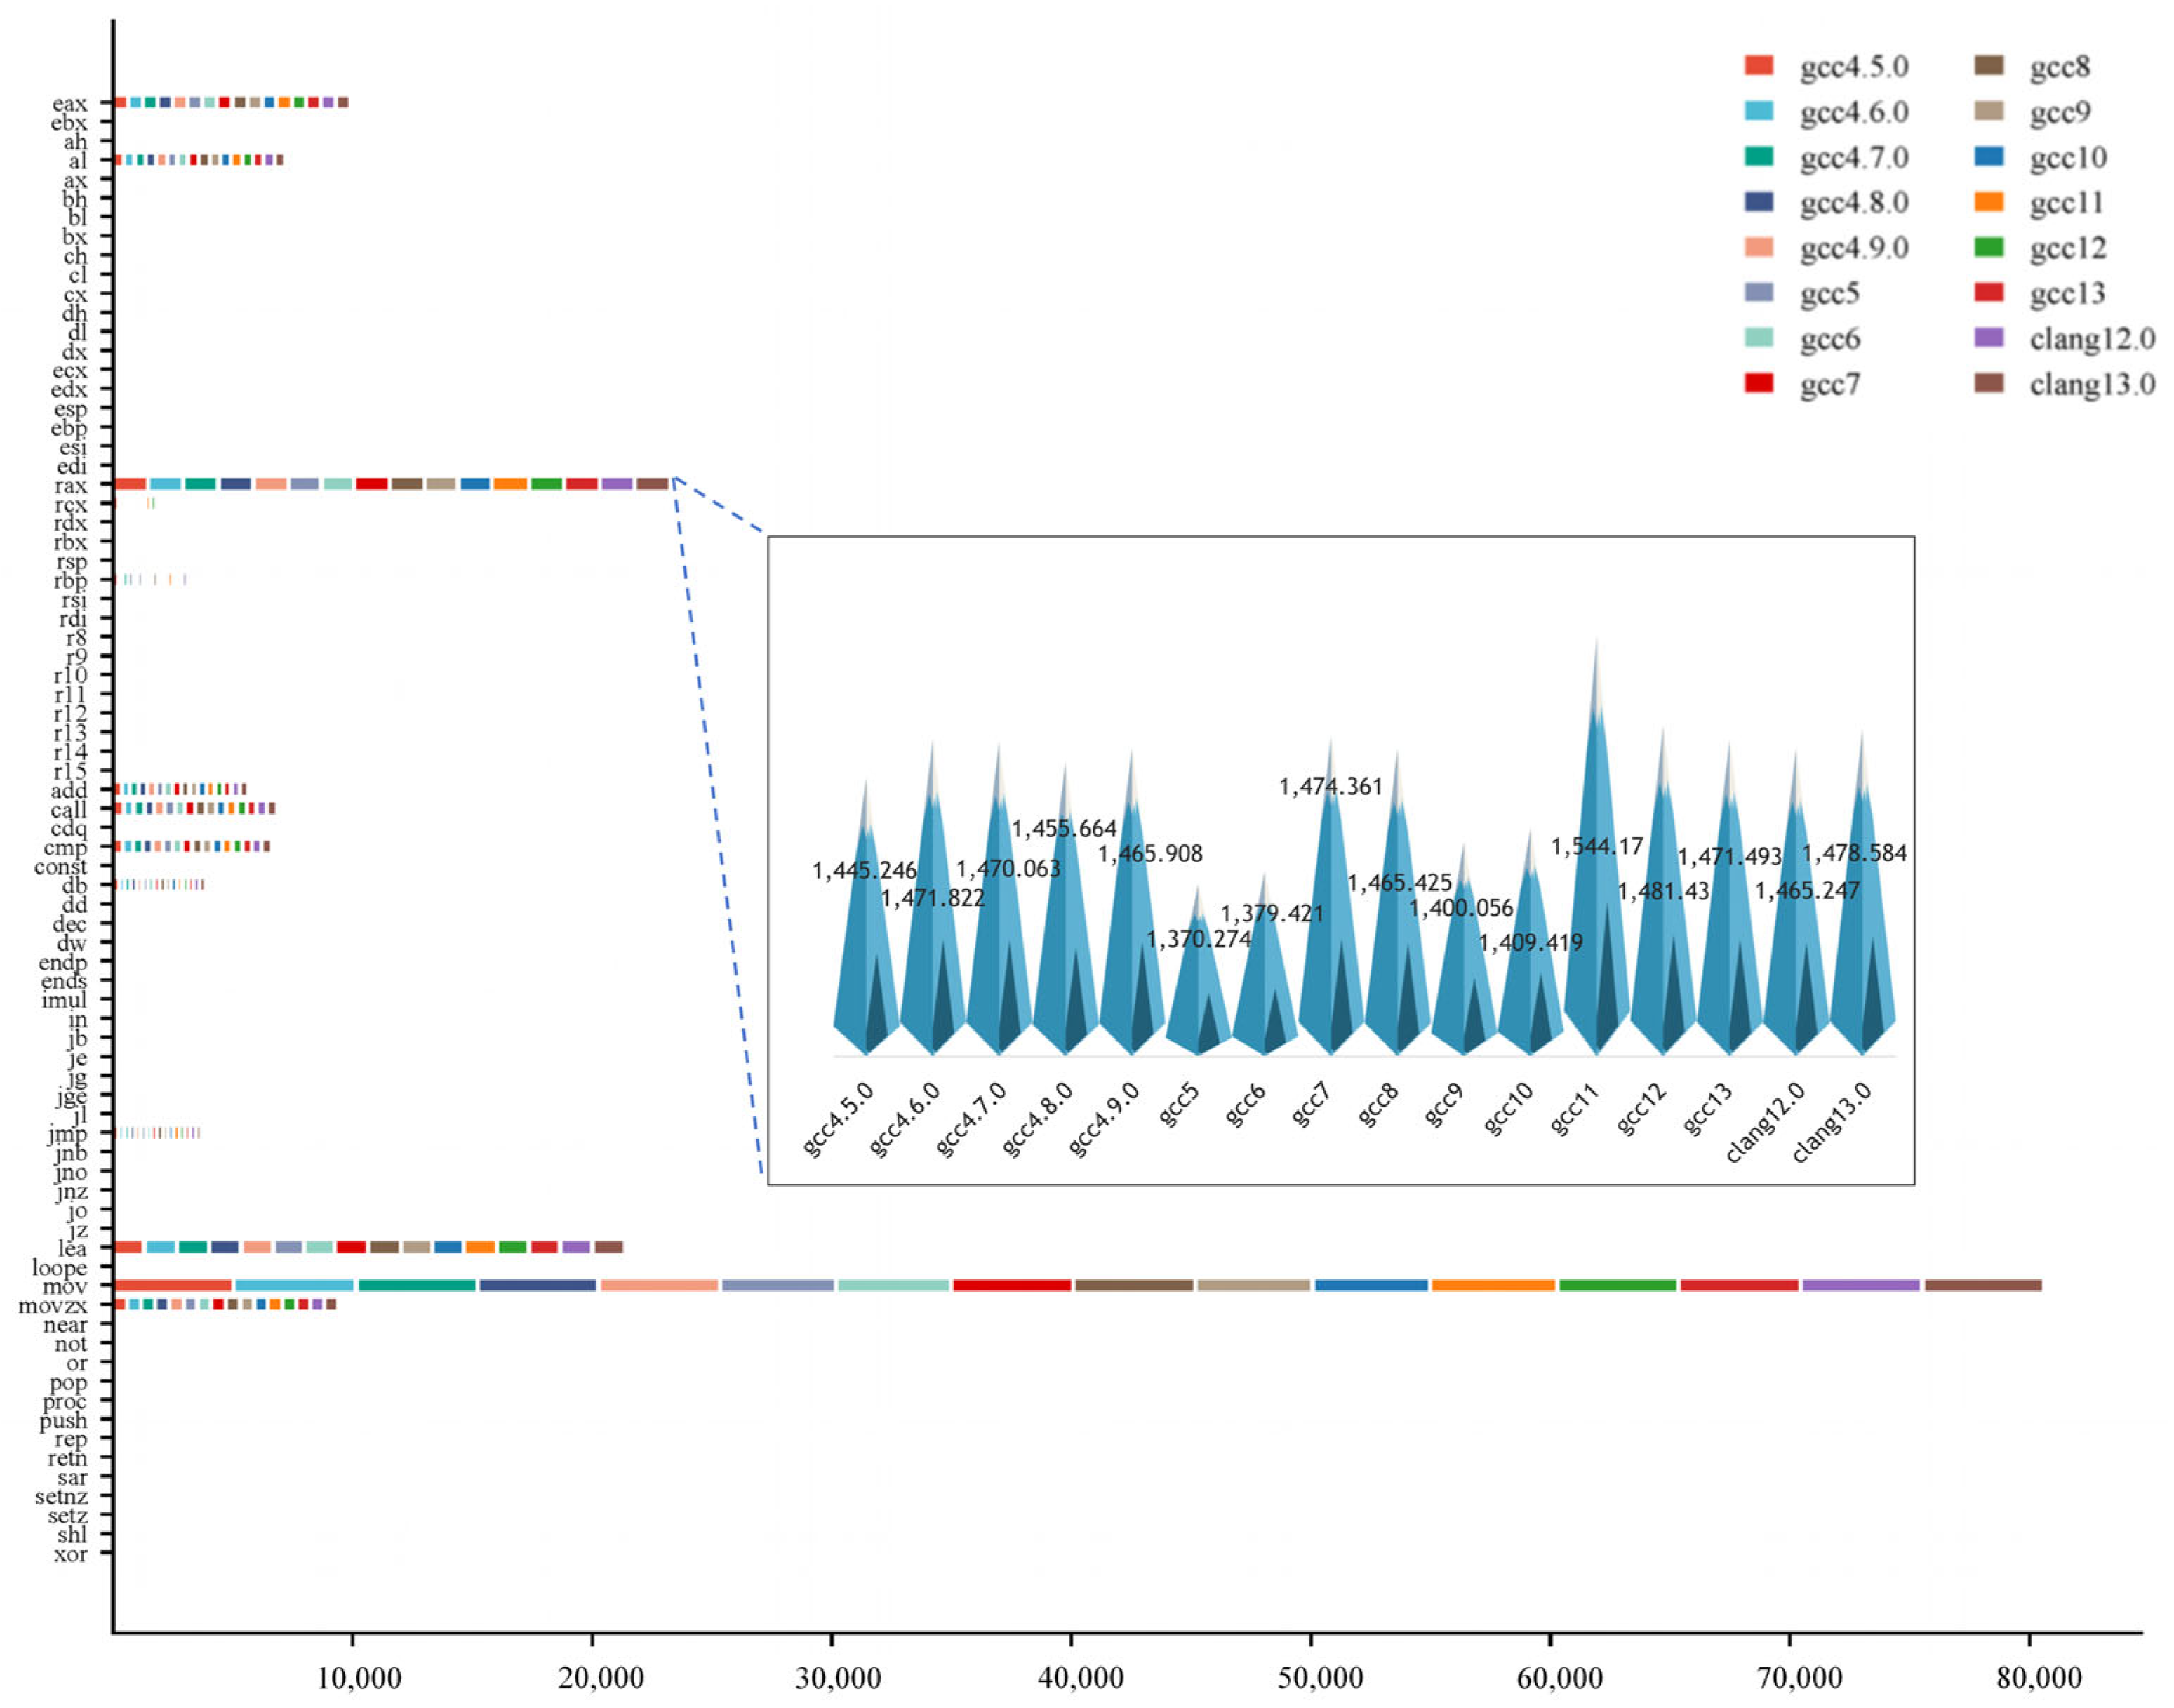
Task: Click the rax row's first red bar segment
Action: click(130, 484)
